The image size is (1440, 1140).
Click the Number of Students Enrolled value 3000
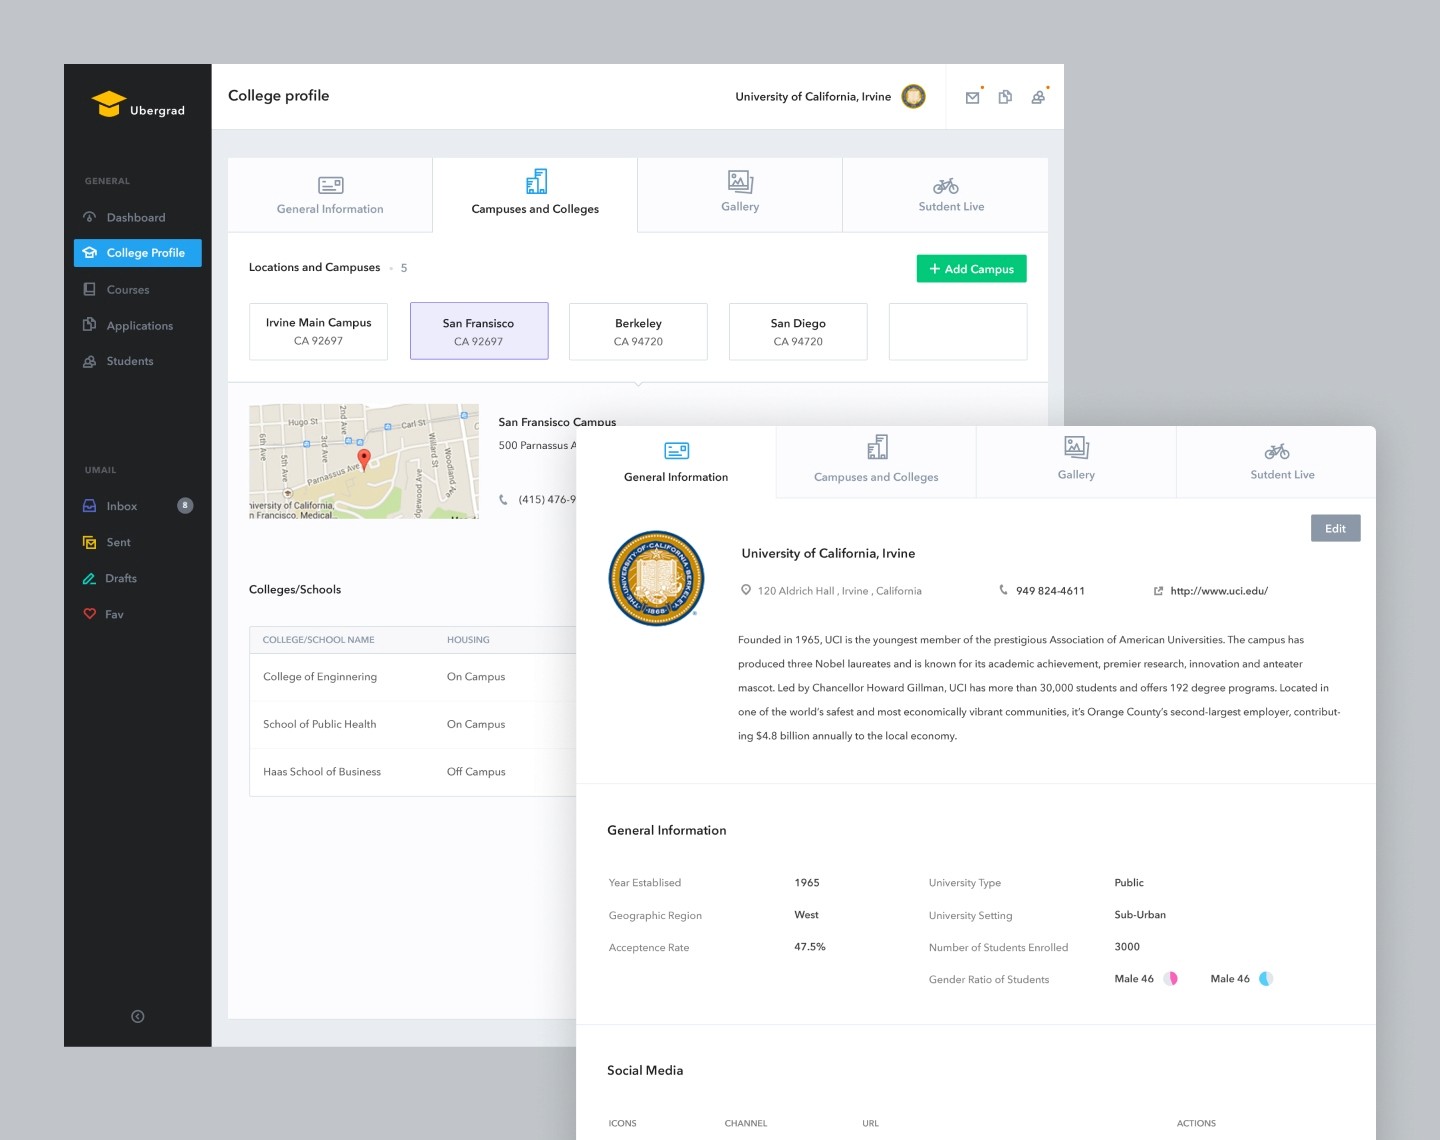pyautogui.click(x=1127, y=947)
